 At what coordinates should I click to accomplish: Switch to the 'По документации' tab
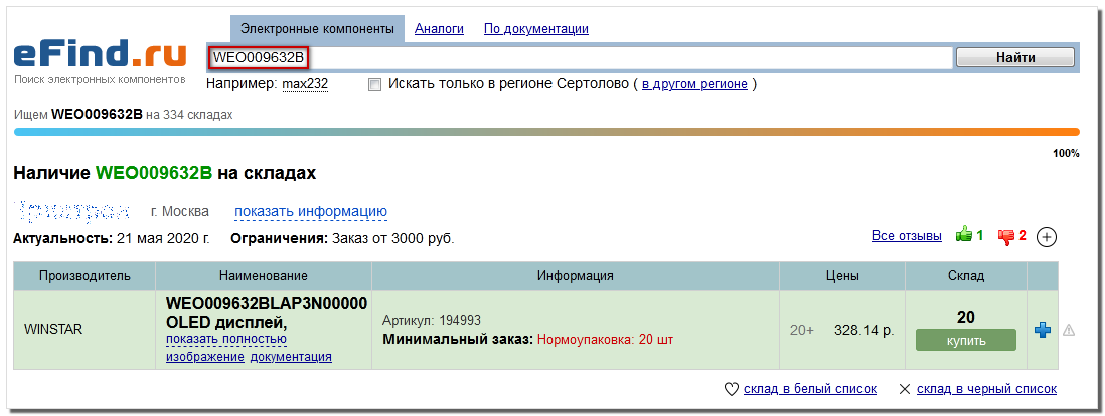click(536, 29)
